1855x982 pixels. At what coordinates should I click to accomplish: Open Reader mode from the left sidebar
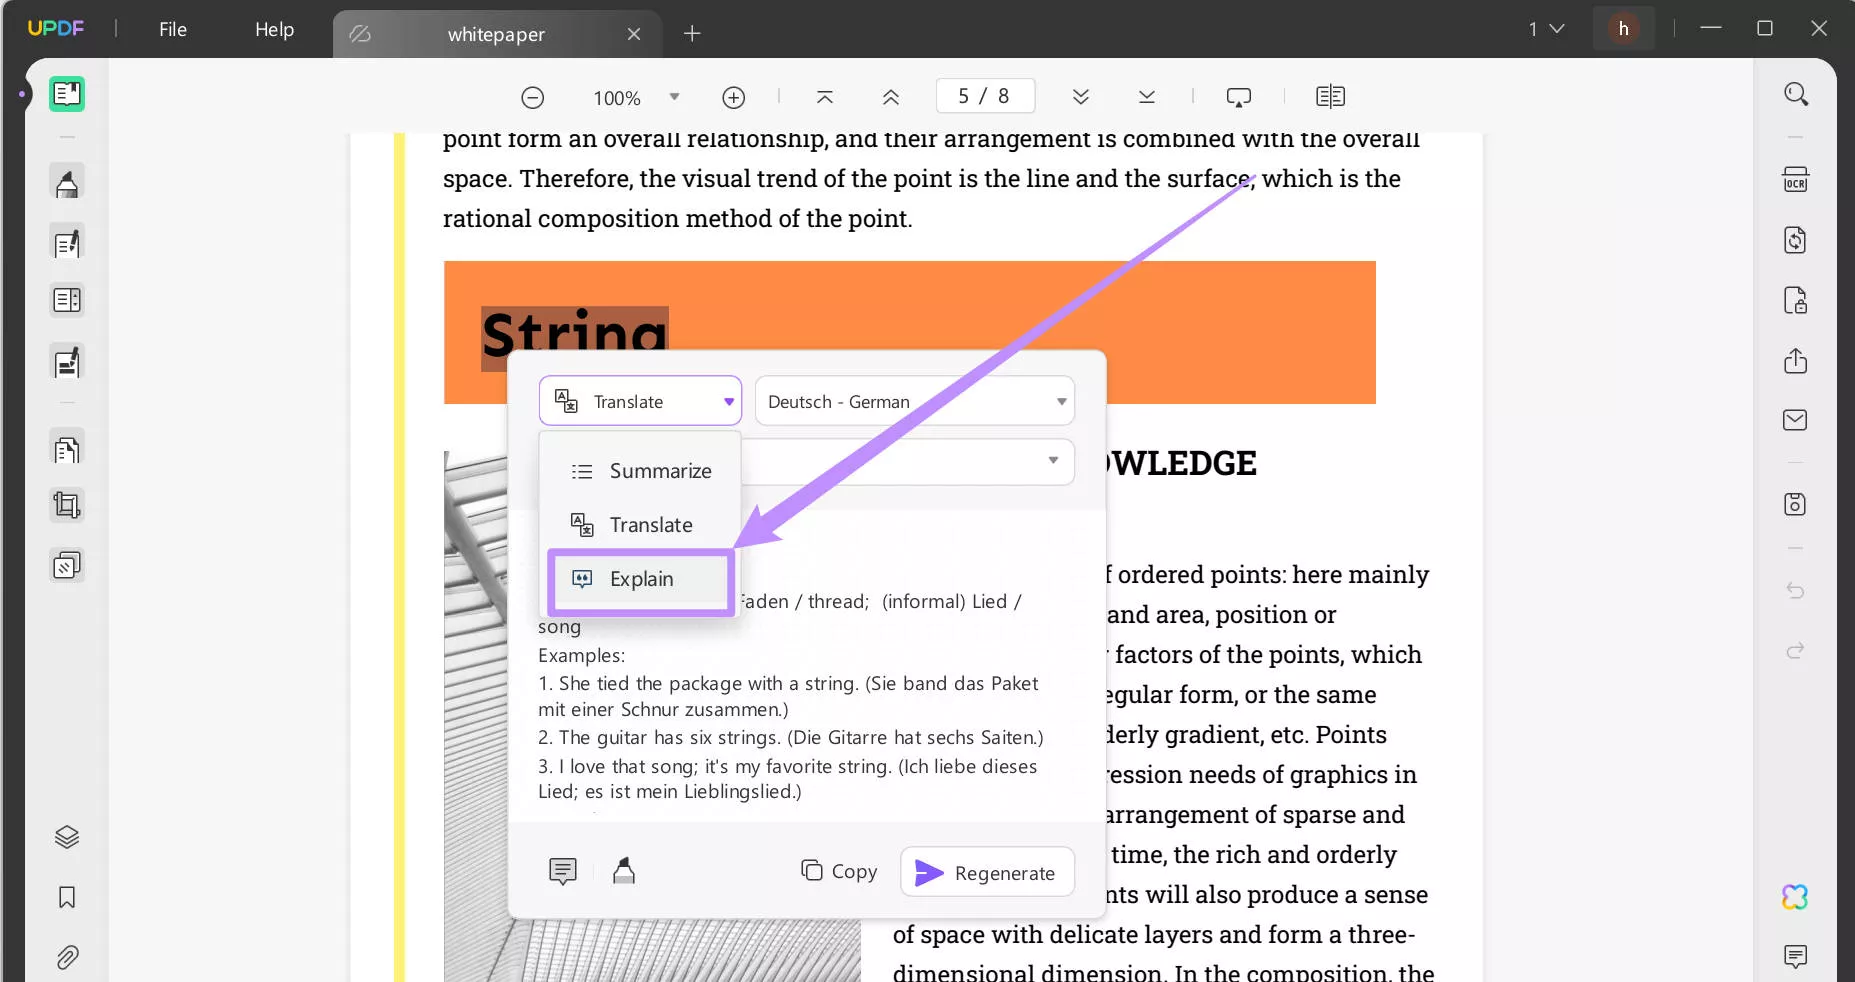(x=67, y=94)
